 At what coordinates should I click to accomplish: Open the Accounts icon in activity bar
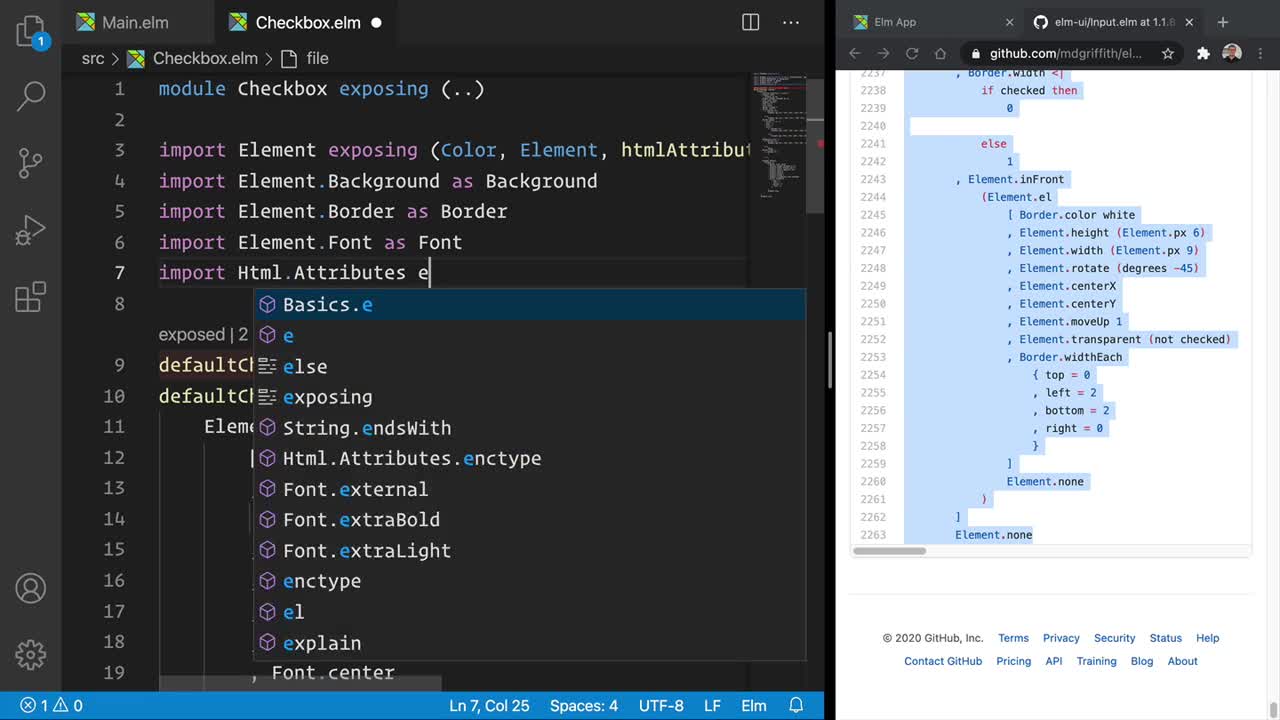(x=31, y=588)
